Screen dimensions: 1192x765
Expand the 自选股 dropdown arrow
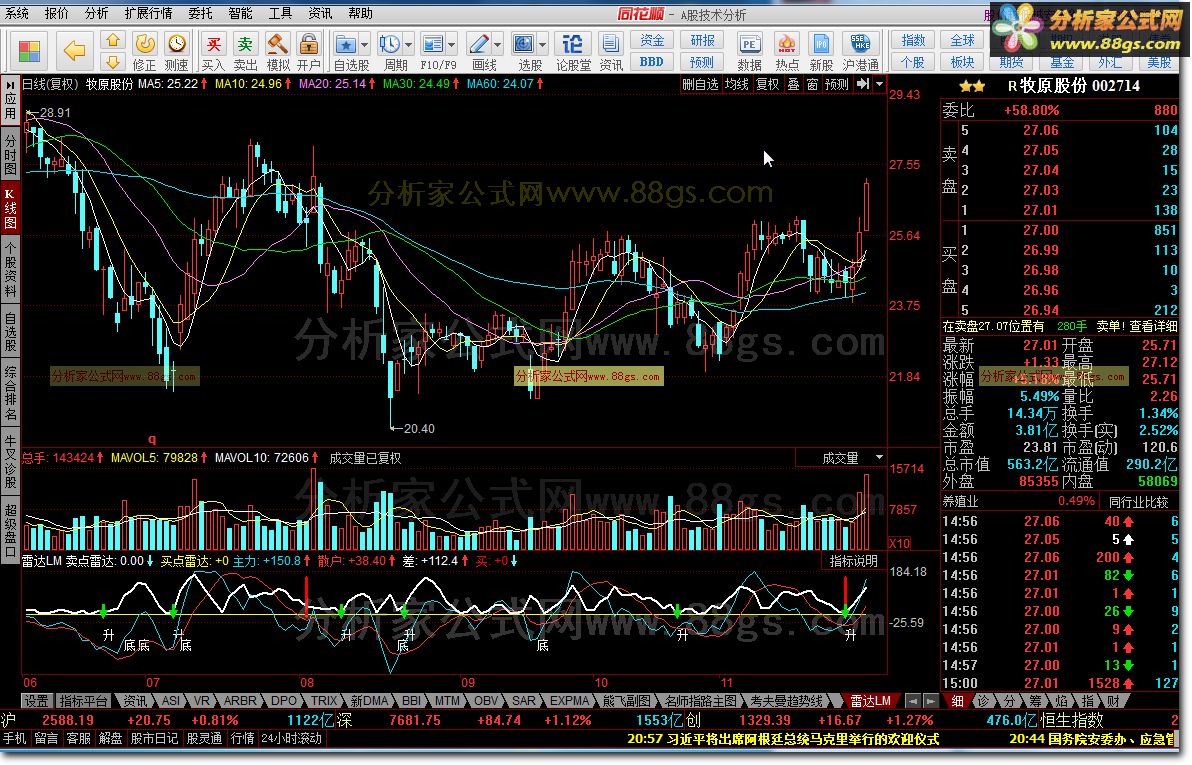coord(364,44)
